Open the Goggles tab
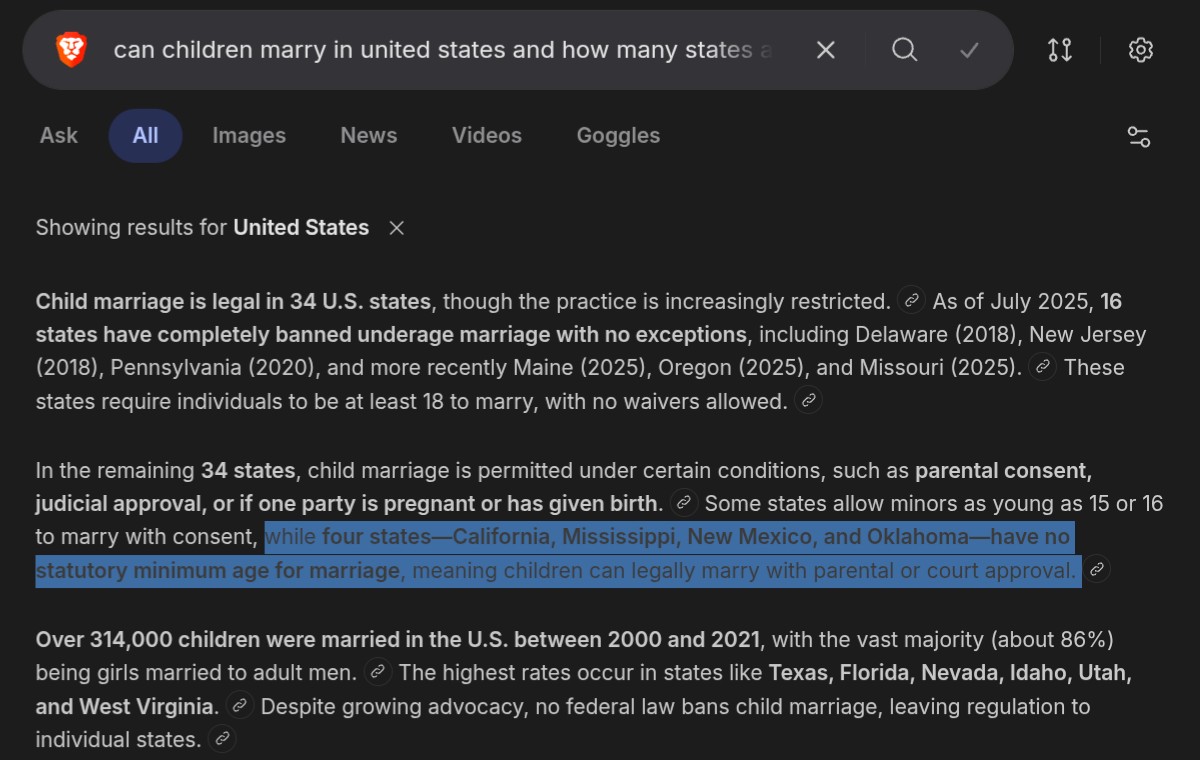Screen dimensions: 1200x760 (618, 136)
